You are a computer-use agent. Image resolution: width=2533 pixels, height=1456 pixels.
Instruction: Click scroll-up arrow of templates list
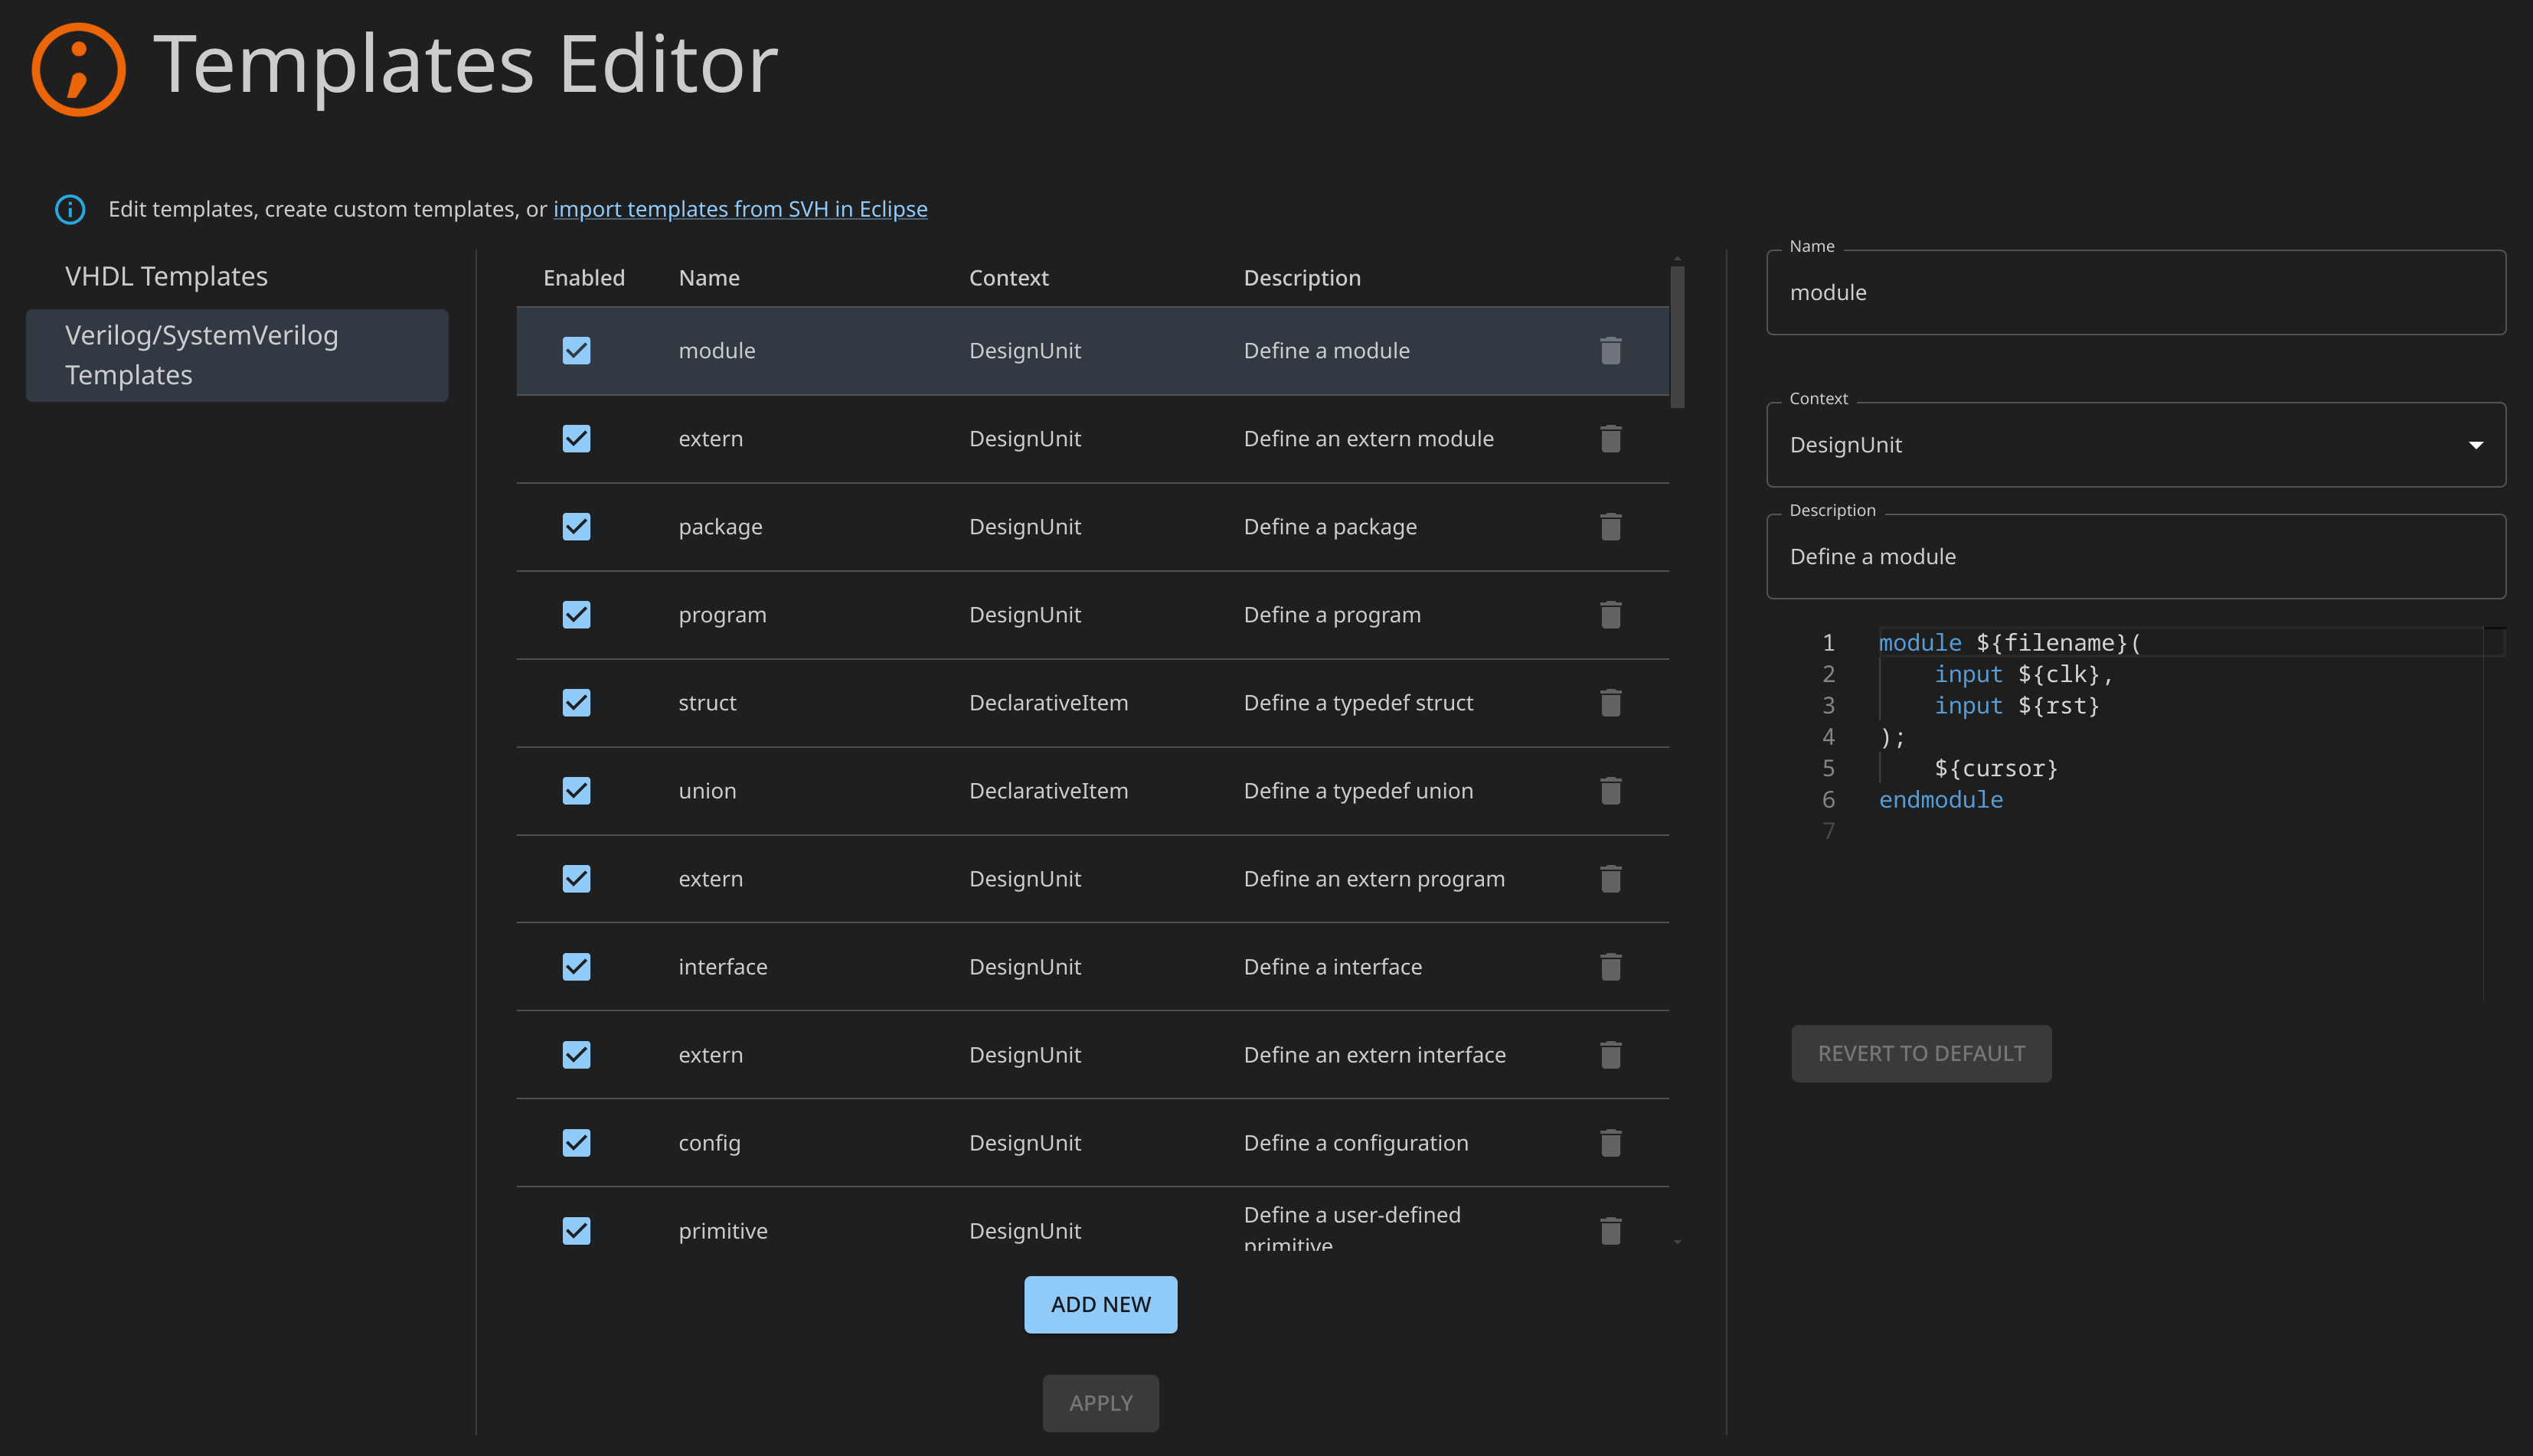coord(1677,258)
